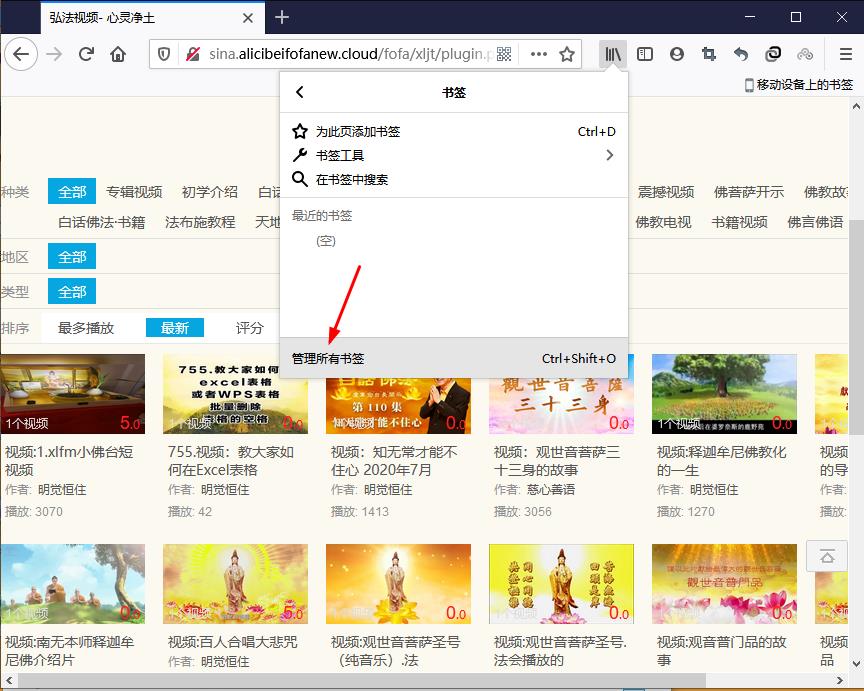Click the browser forward arrow

54,54
